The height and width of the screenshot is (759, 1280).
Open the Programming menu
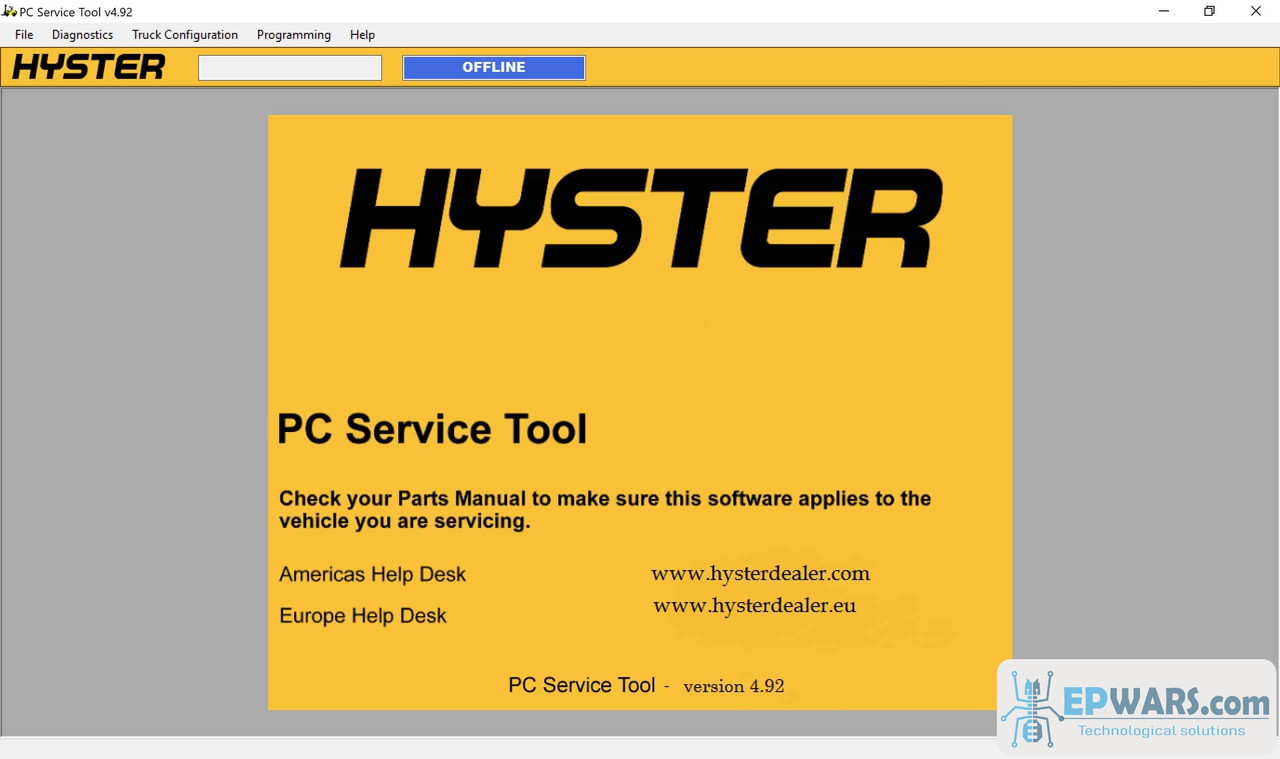(294, 35)
